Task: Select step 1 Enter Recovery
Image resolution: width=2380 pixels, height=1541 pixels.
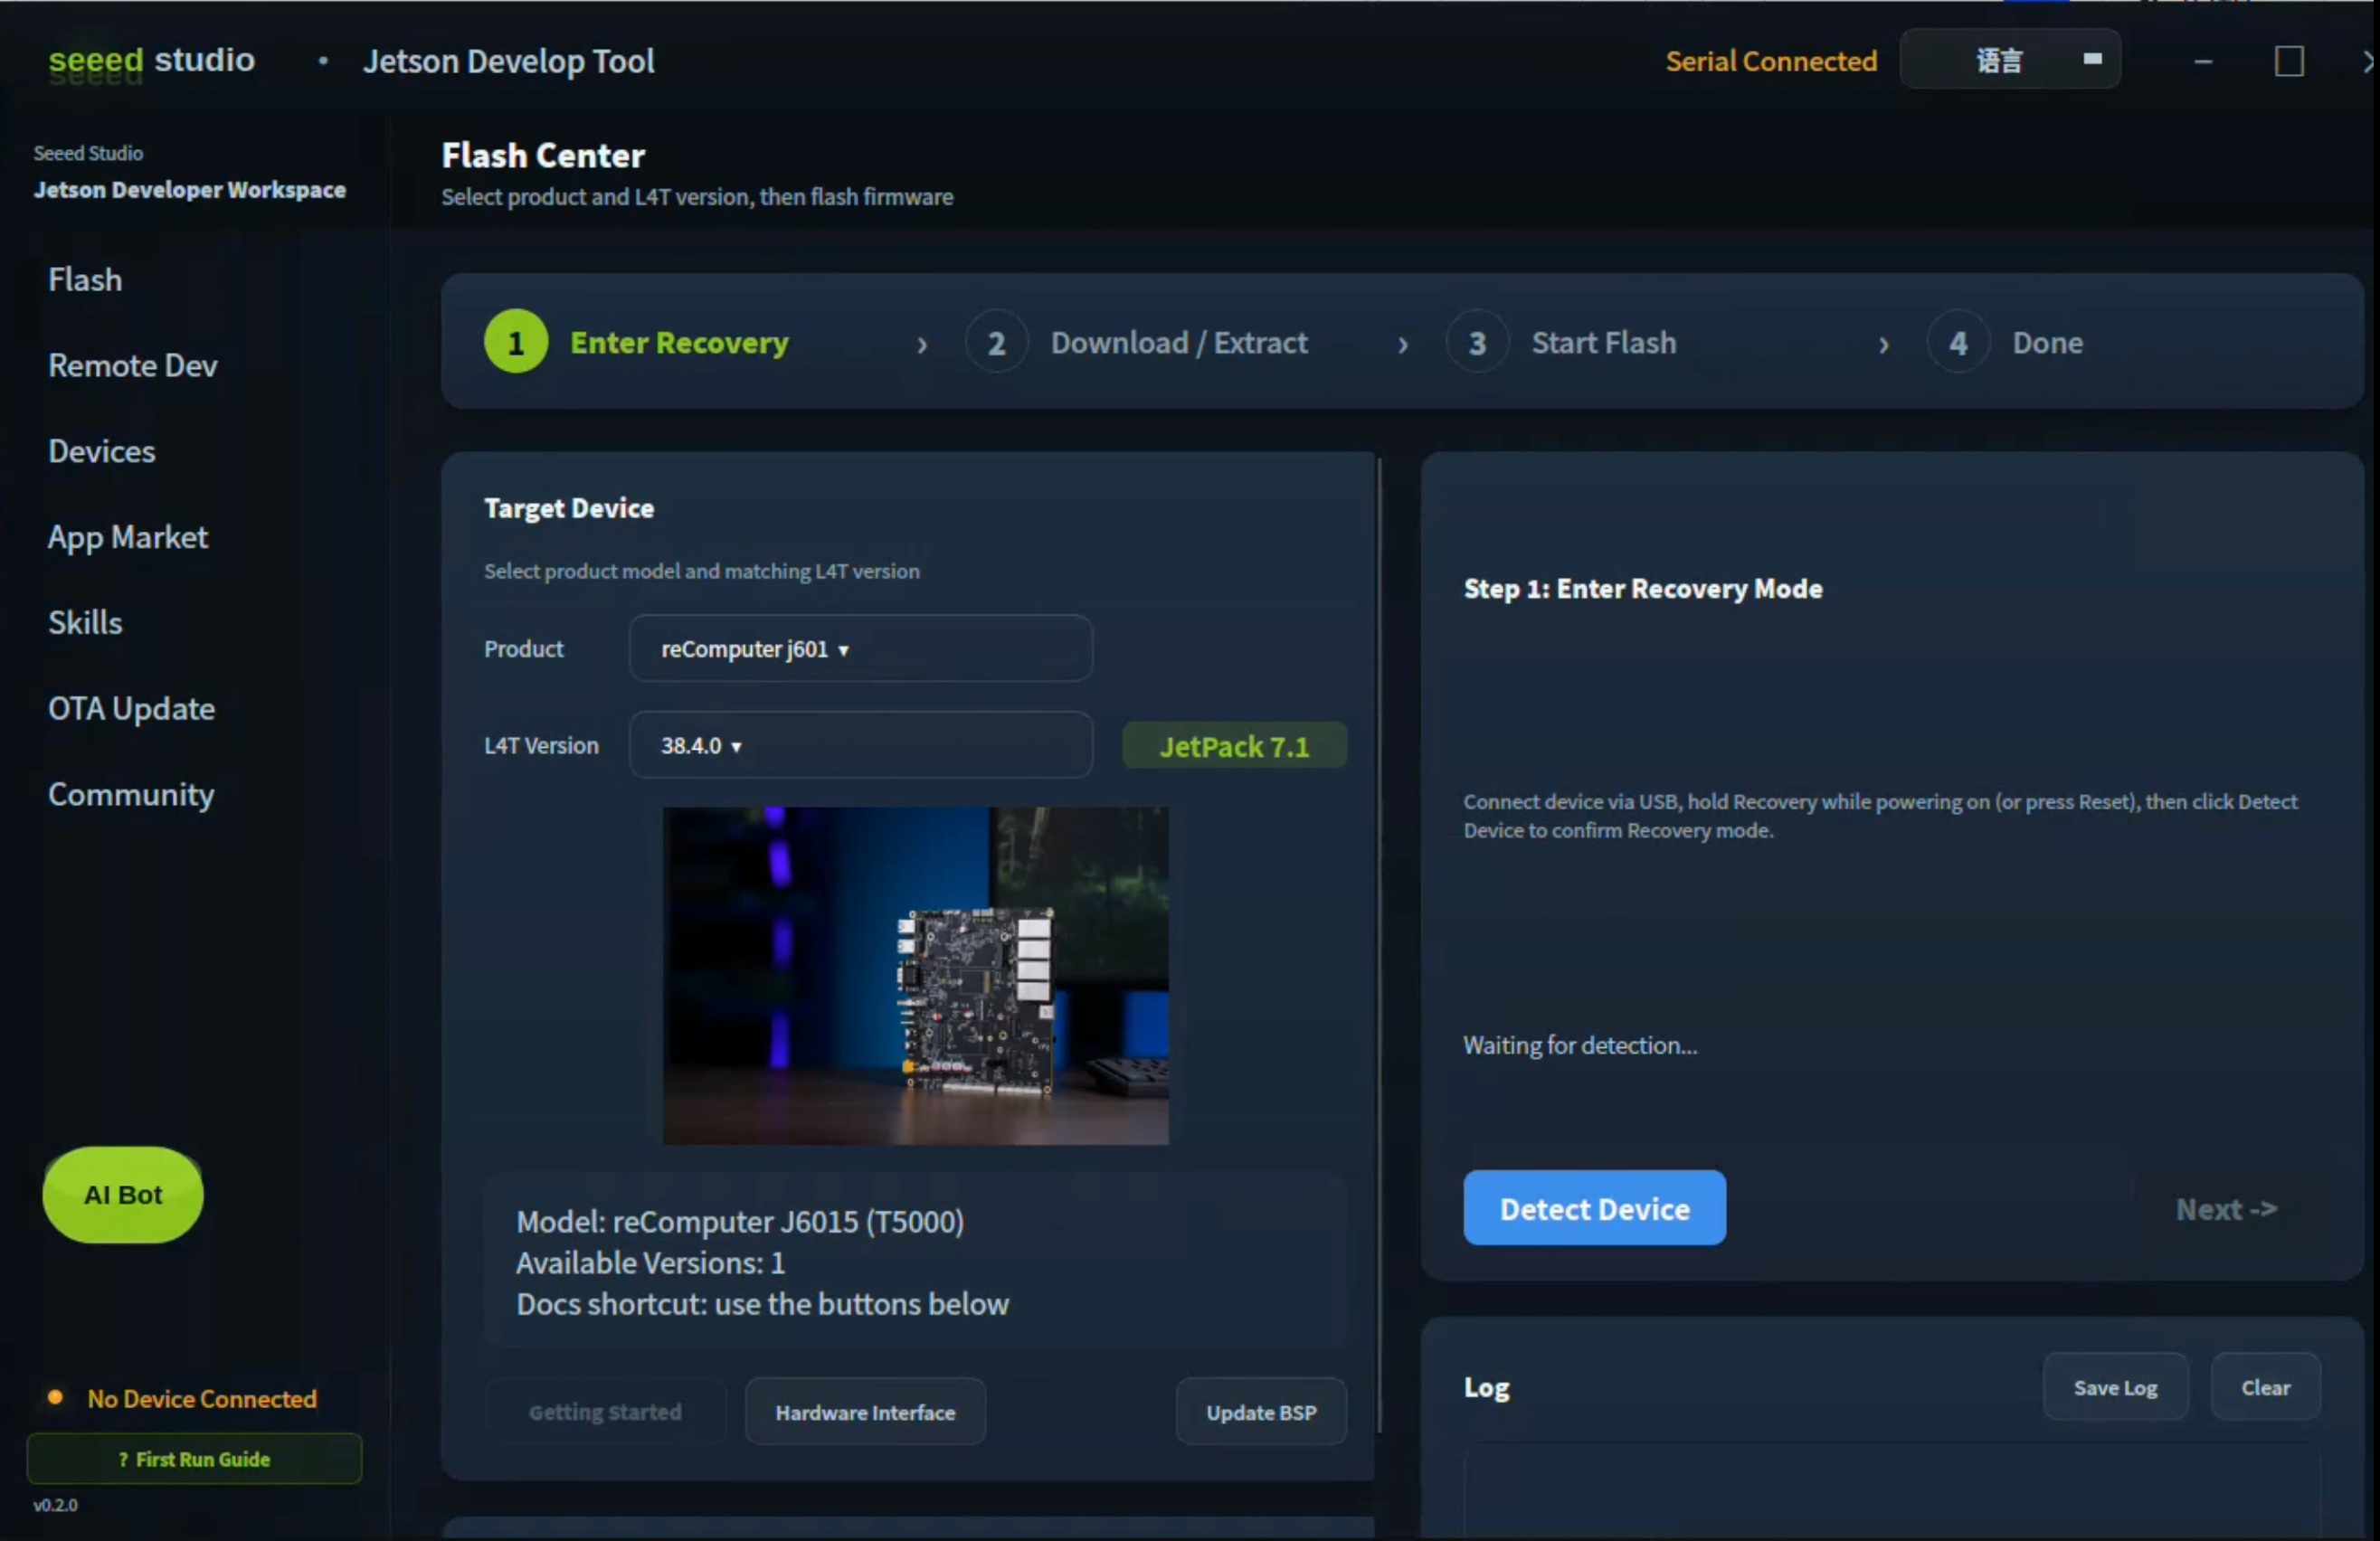Action: (637, 343)
